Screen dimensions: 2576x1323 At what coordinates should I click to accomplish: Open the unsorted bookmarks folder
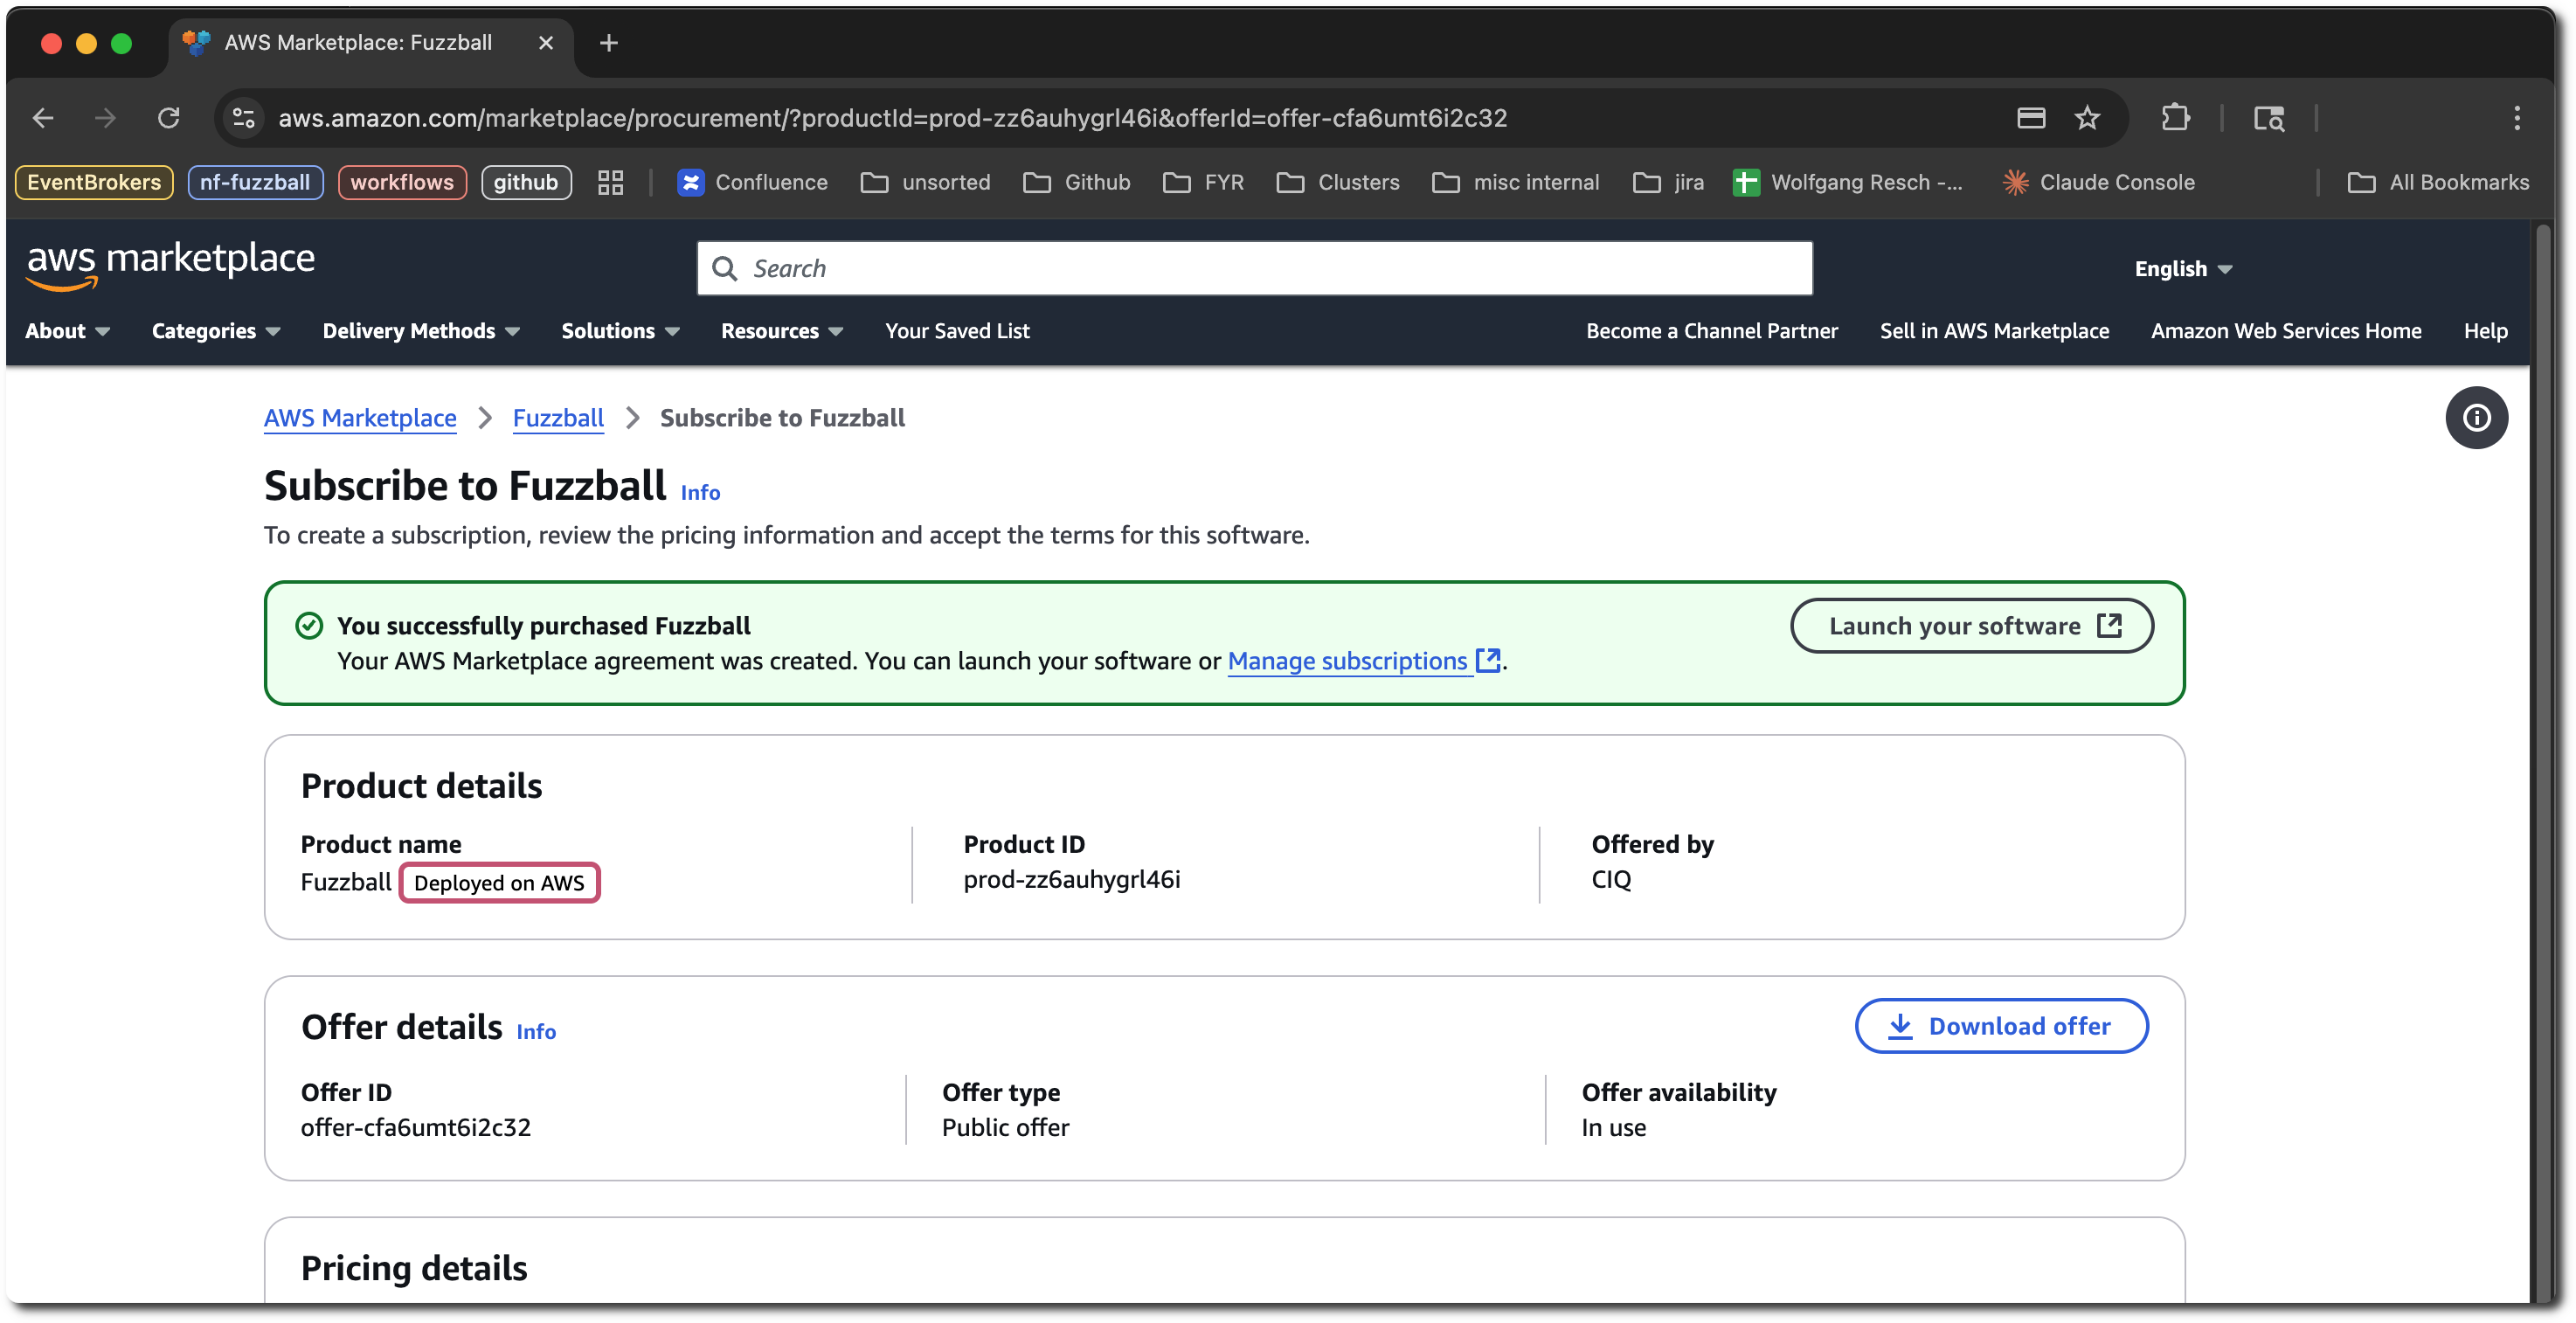tap(925, 182)
